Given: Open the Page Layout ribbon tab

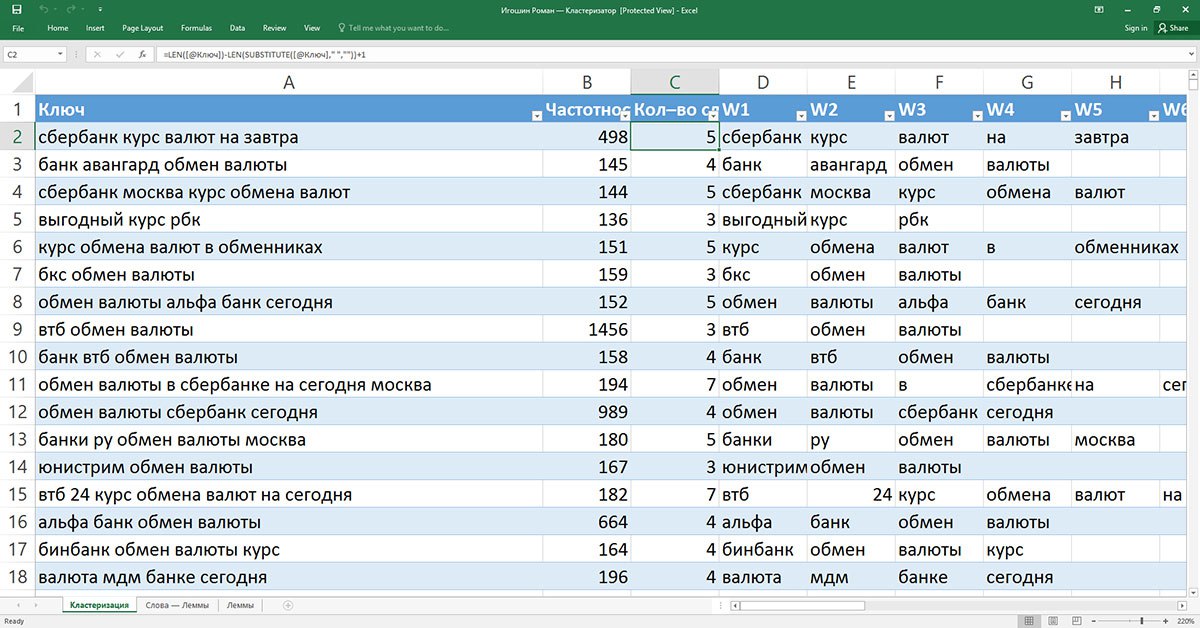Looking at the screenshot, I should point(143,28).
